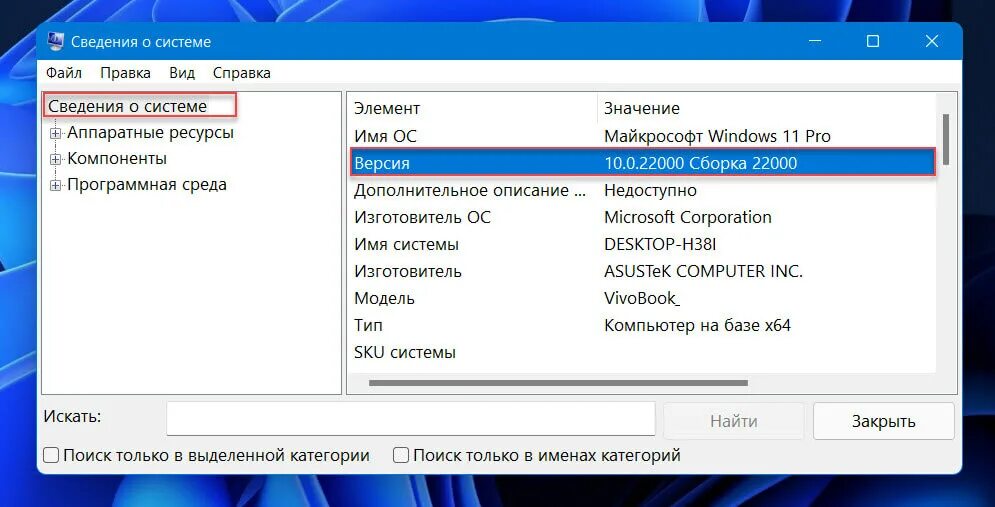The image size is (995, 507).
Task: Maximize the Сведения о системе window
Action: [873, 42]
